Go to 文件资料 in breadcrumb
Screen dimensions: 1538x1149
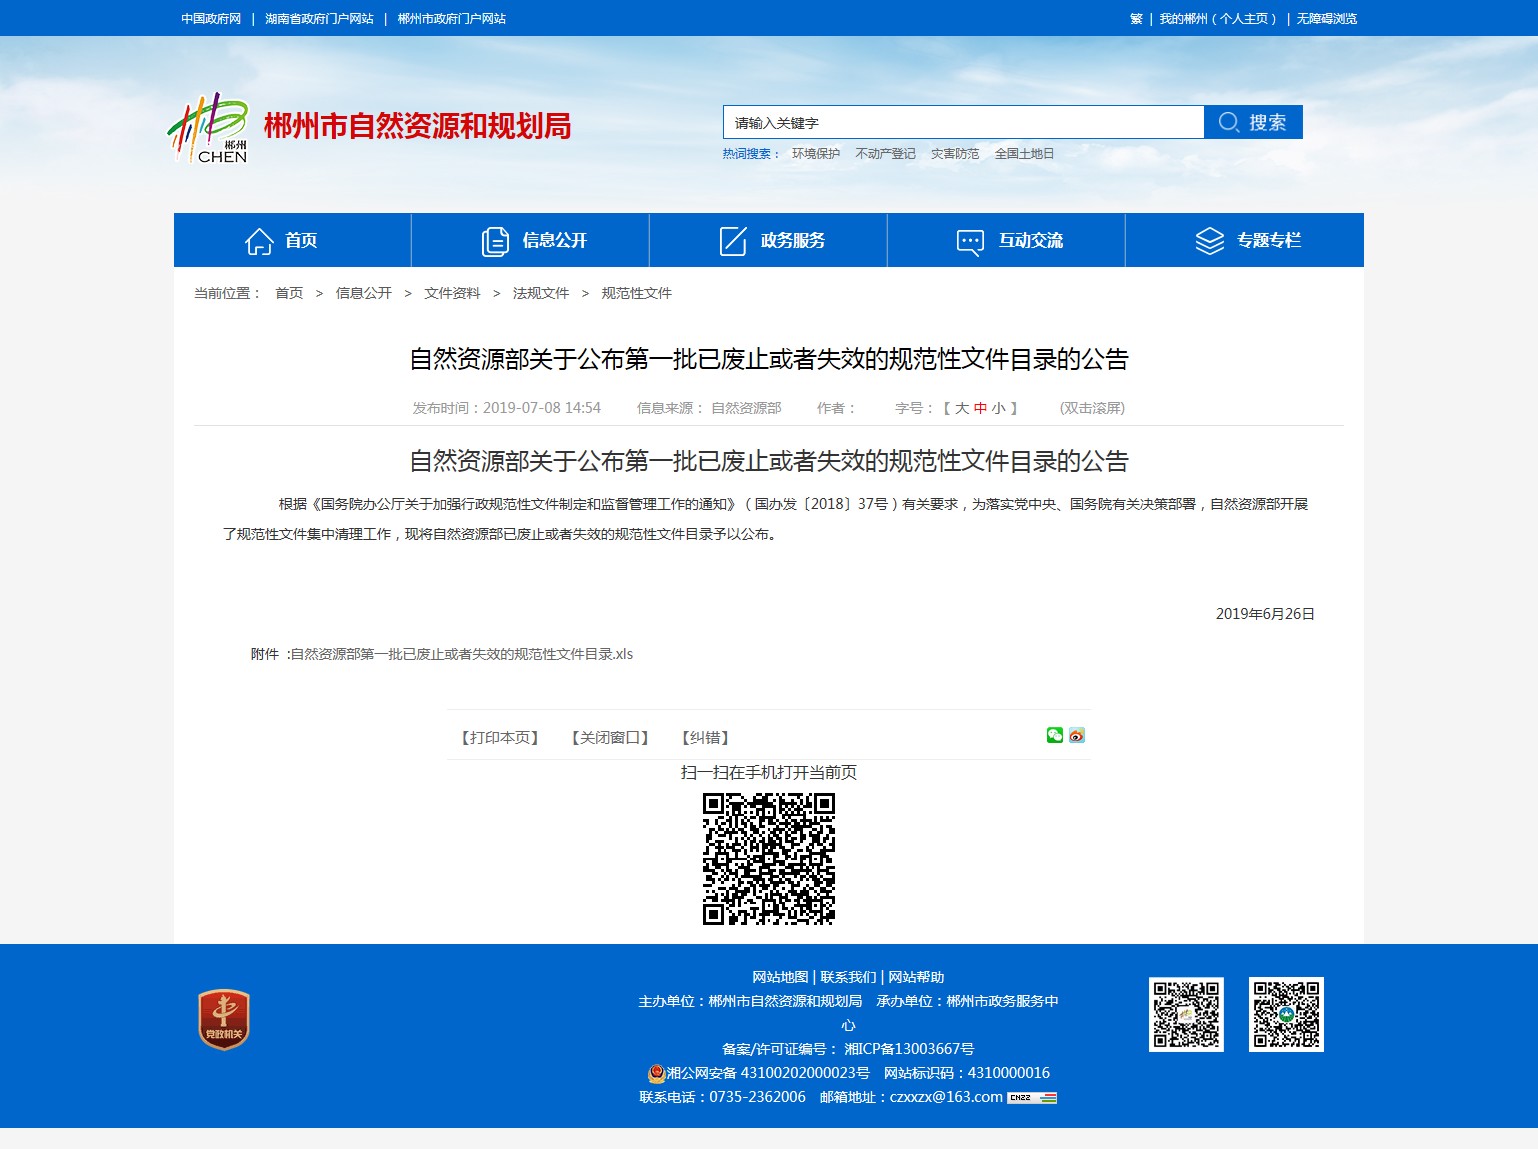(x=452, y=293)
